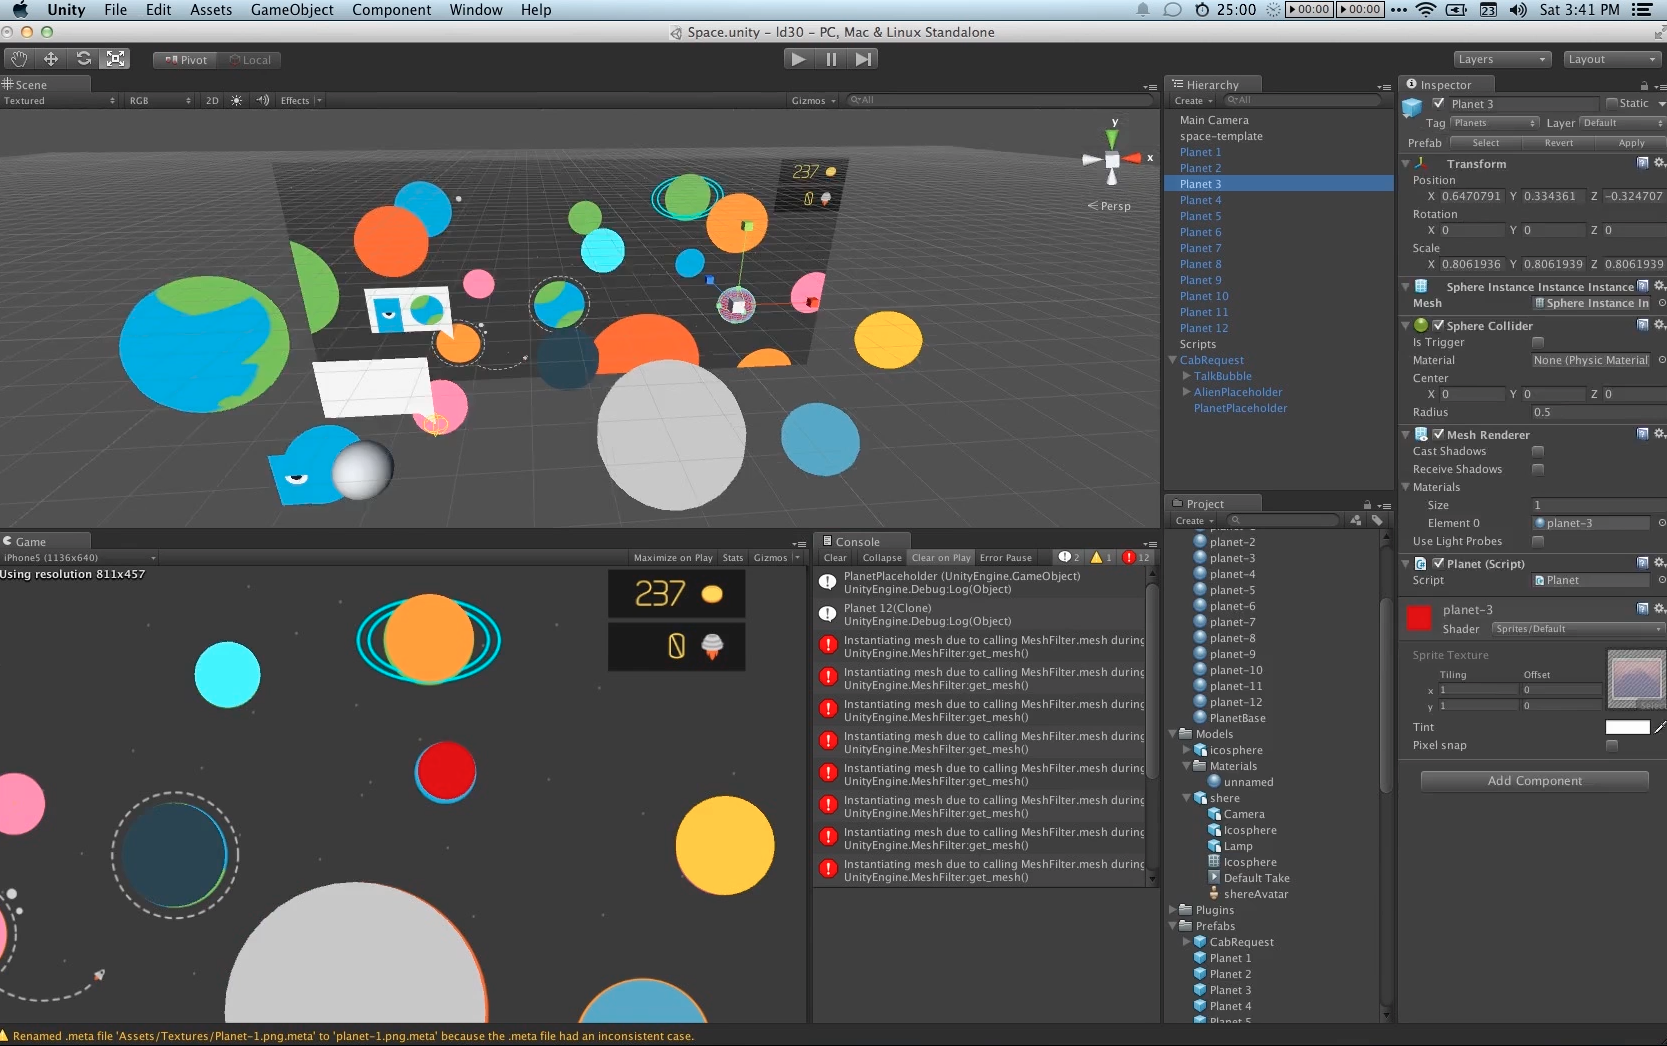Toggle scene lighting sun icon
The image size is (1667, 1046).
236,100
